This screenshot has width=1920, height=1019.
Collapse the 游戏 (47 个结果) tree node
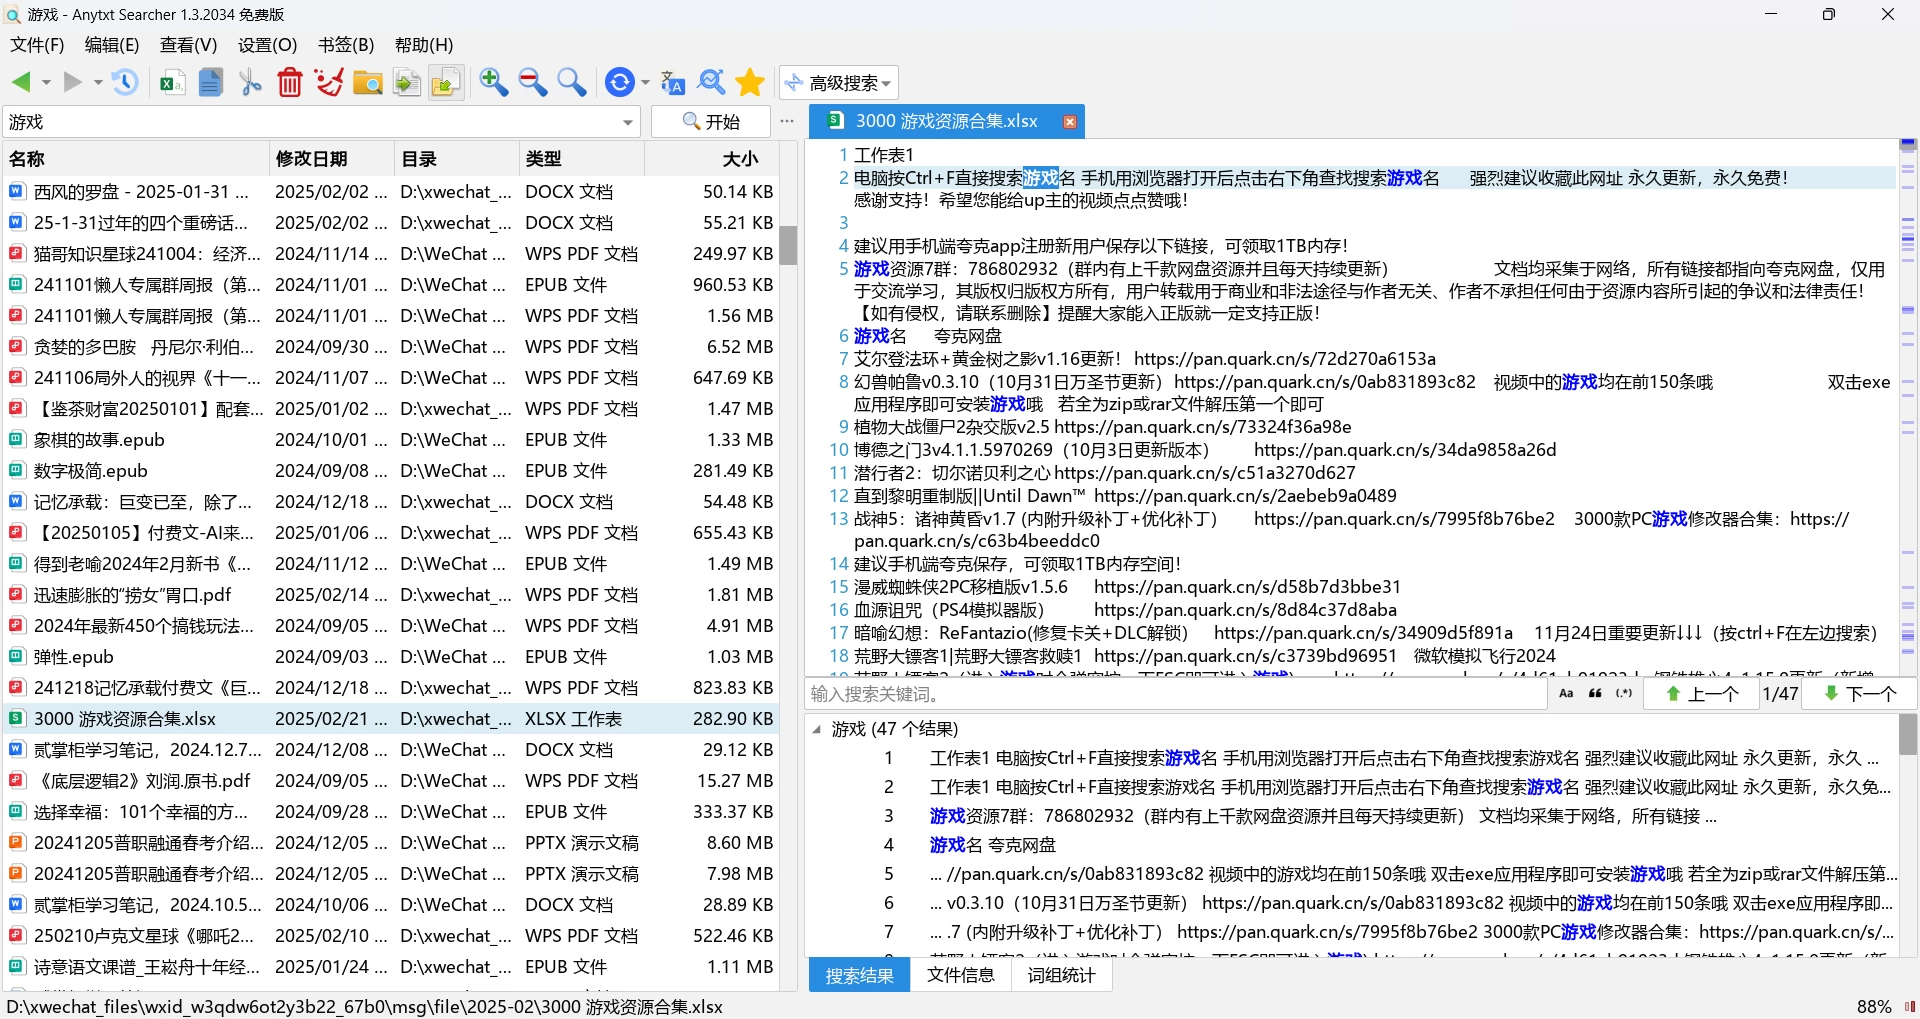point(817,729)
